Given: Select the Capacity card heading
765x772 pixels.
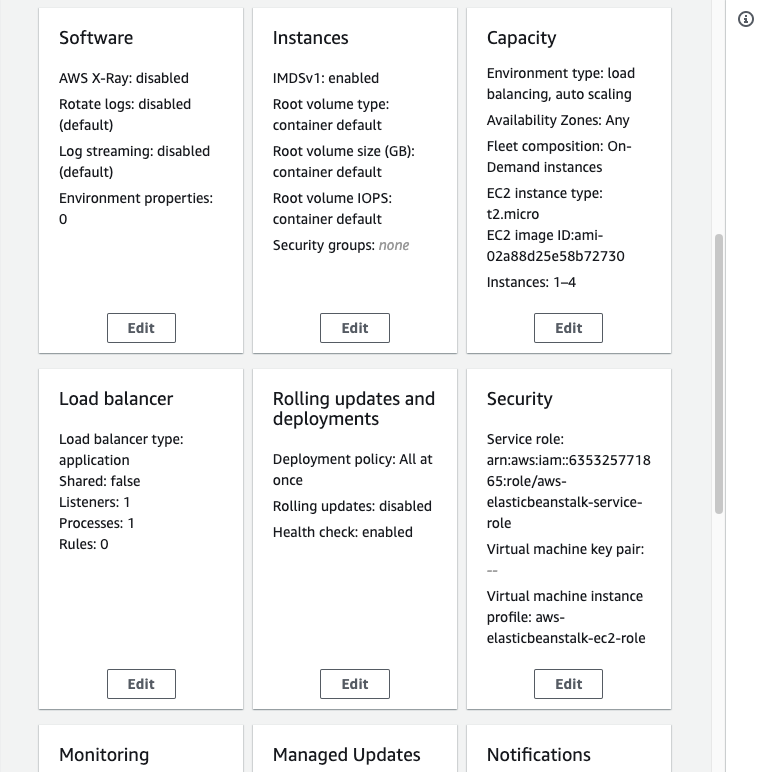Looking at the screenshot, I should pyautogui.click(x=521, y=38).
